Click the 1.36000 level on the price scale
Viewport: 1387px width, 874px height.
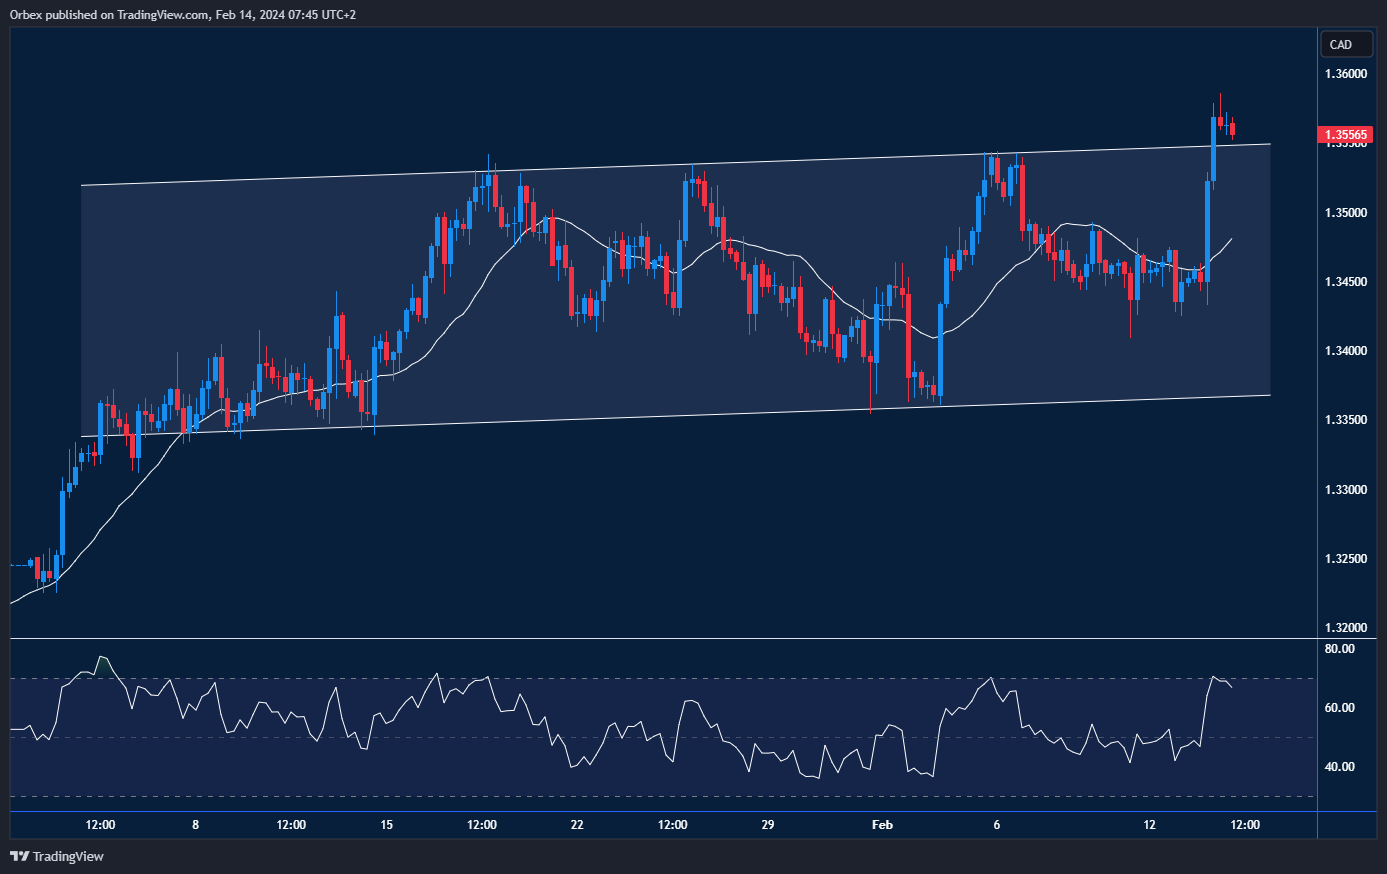coord(1345,73)
